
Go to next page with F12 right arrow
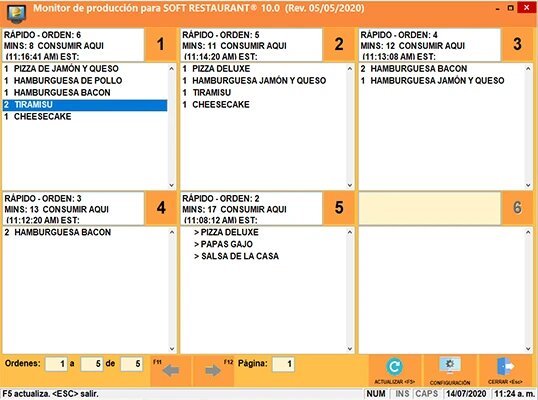point(213,370)
